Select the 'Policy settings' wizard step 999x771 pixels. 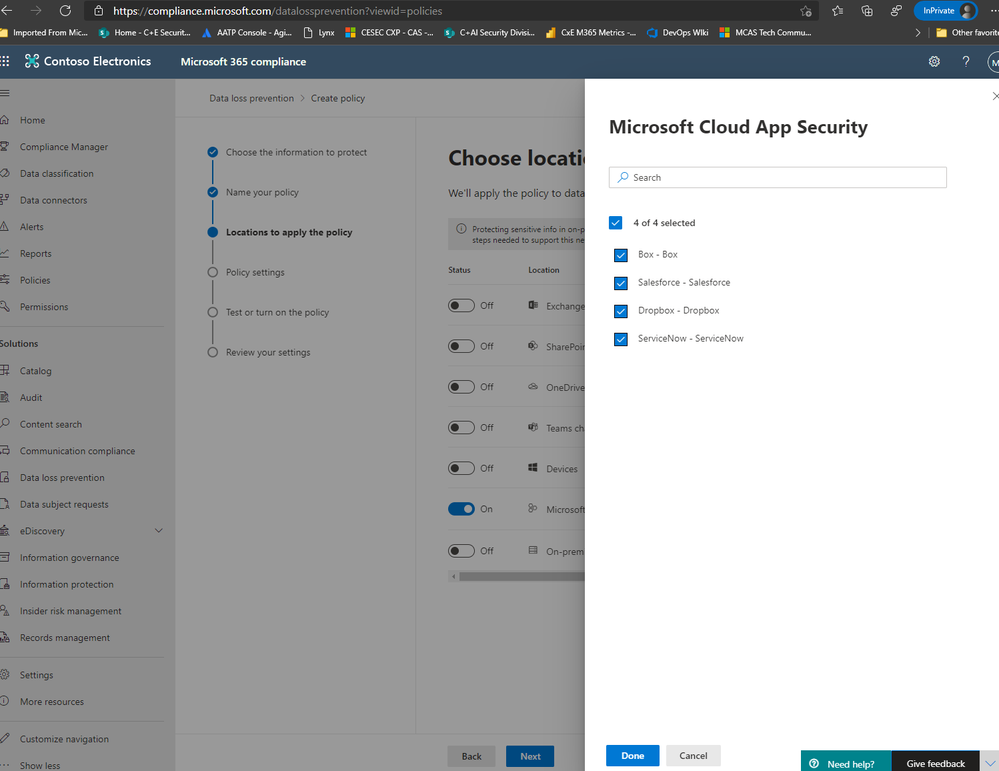click(x=255, y=272)
